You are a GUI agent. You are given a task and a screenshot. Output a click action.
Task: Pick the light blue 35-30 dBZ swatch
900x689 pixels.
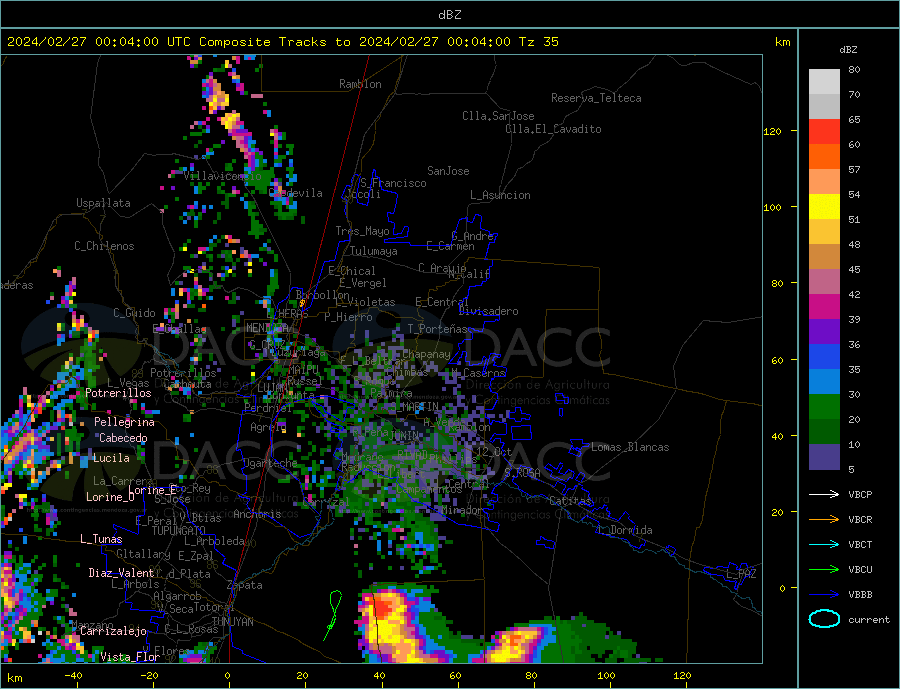tap(824, 382)
